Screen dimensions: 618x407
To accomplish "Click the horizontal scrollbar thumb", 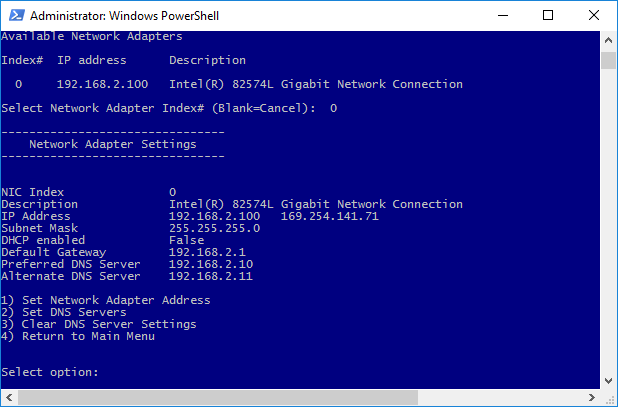I will (x=218, y=397).
